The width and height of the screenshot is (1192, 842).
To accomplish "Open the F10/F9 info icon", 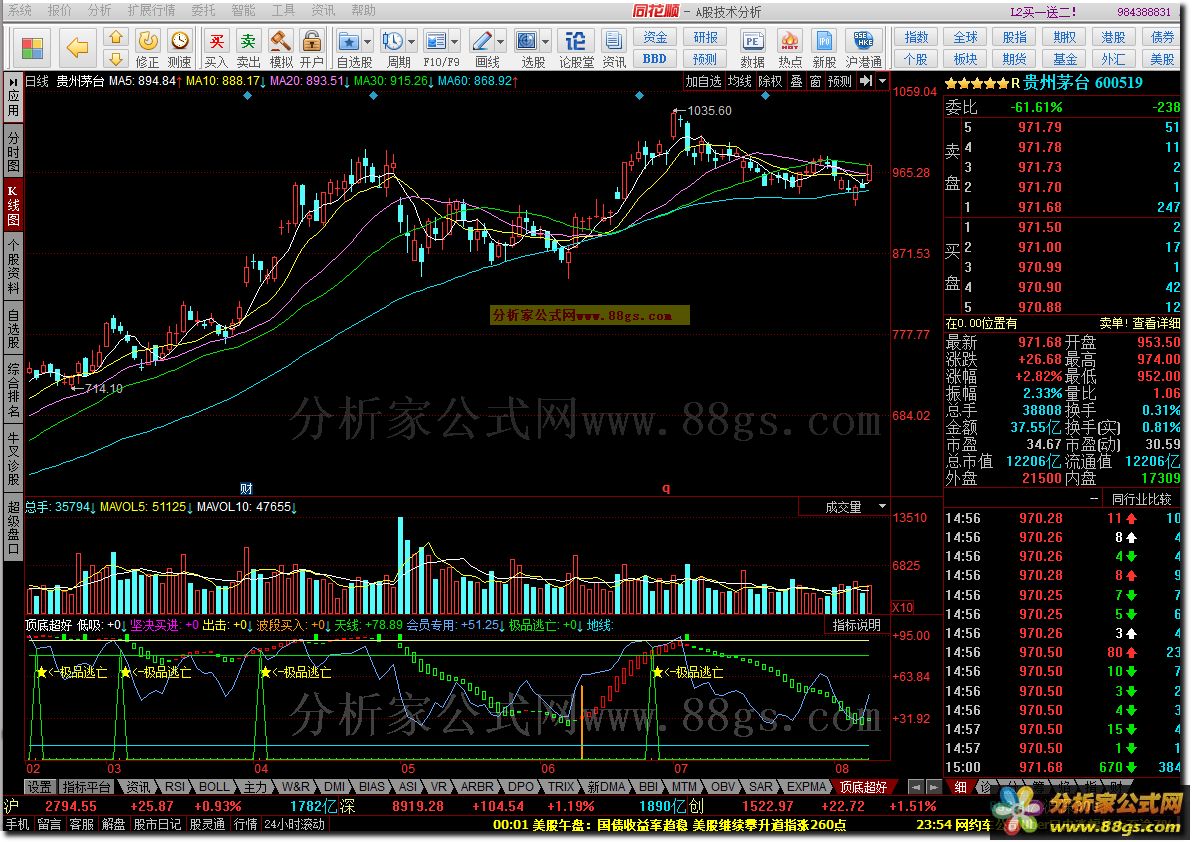I will coord(436,49).
